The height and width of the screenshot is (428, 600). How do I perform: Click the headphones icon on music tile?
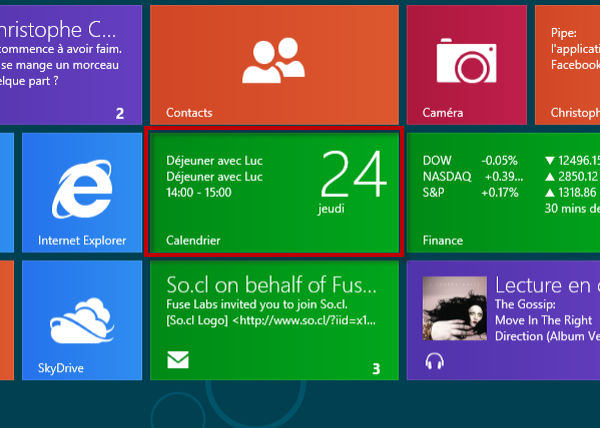(435, 361)
